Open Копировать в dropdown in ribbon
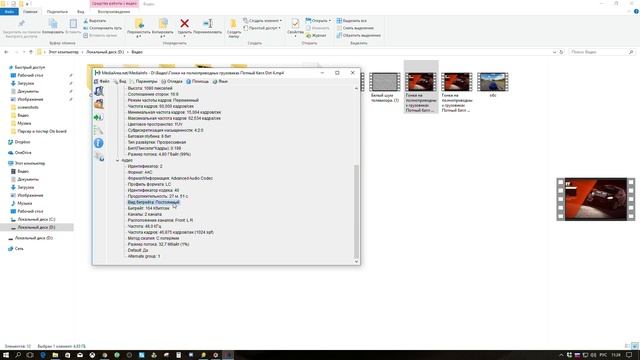 click(x=162, y=28)
